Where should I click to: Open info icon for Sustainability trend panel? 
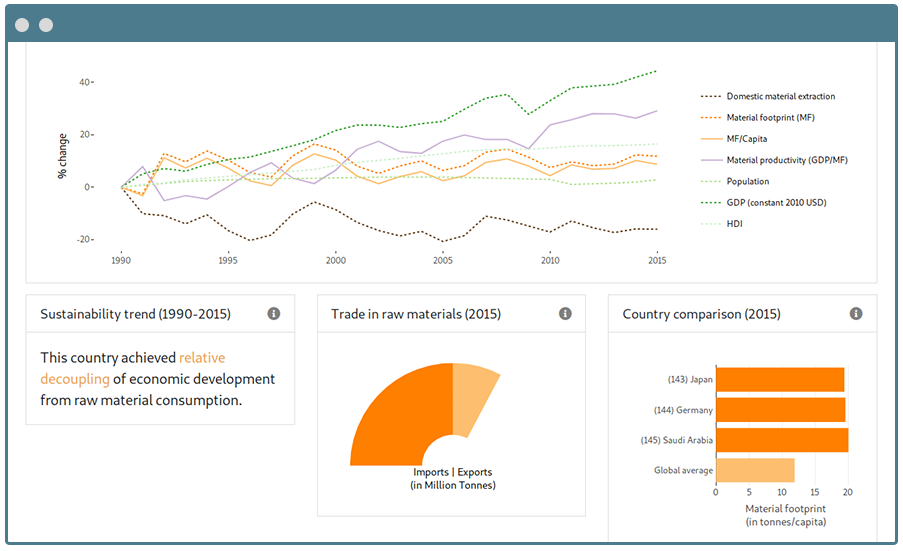(x=274, y=314)
